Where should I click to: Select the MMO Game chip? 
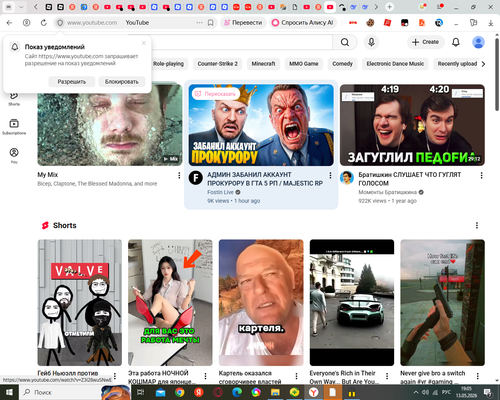coord(304,64)
